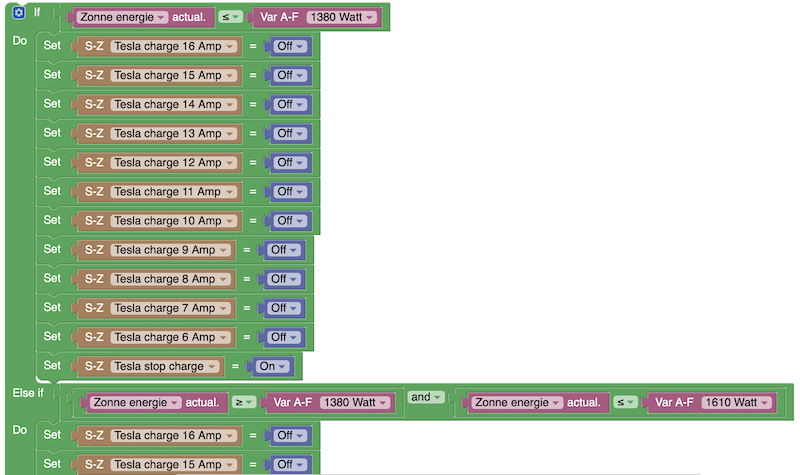
Task: Open Tesla charge 15 Amp dropdown in second Do
Action: (x=173, y=465)
